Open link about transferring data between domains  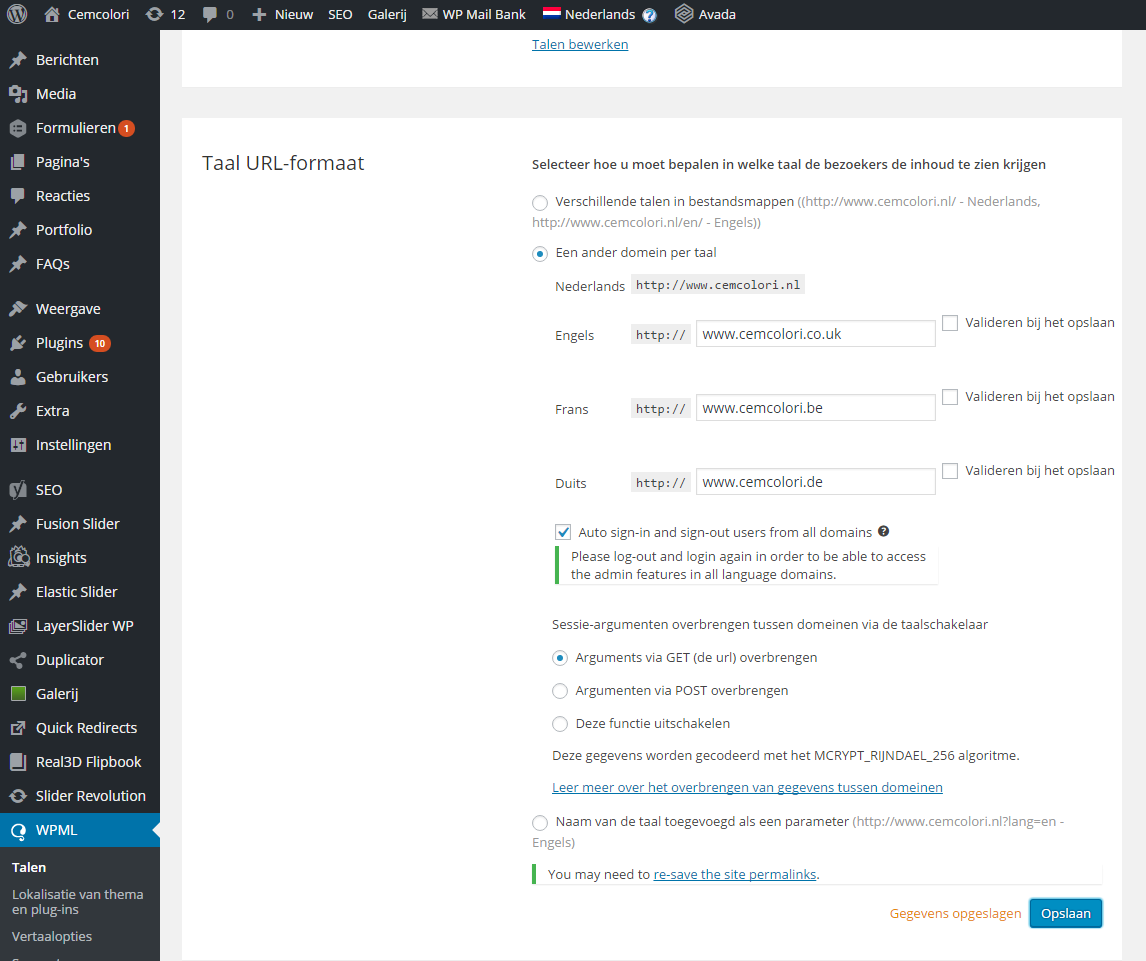point(747,788)
